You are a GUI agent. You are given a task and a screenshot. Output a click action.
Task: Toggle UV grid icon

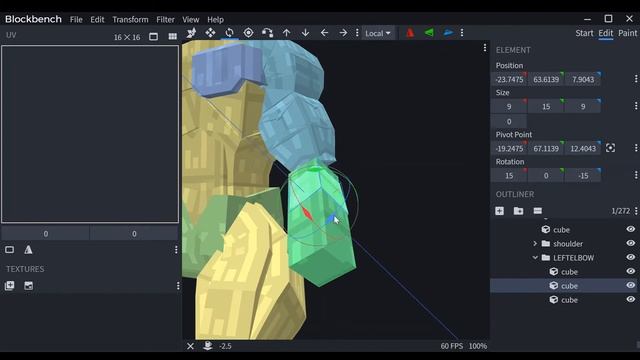click(x=173, y=37)
